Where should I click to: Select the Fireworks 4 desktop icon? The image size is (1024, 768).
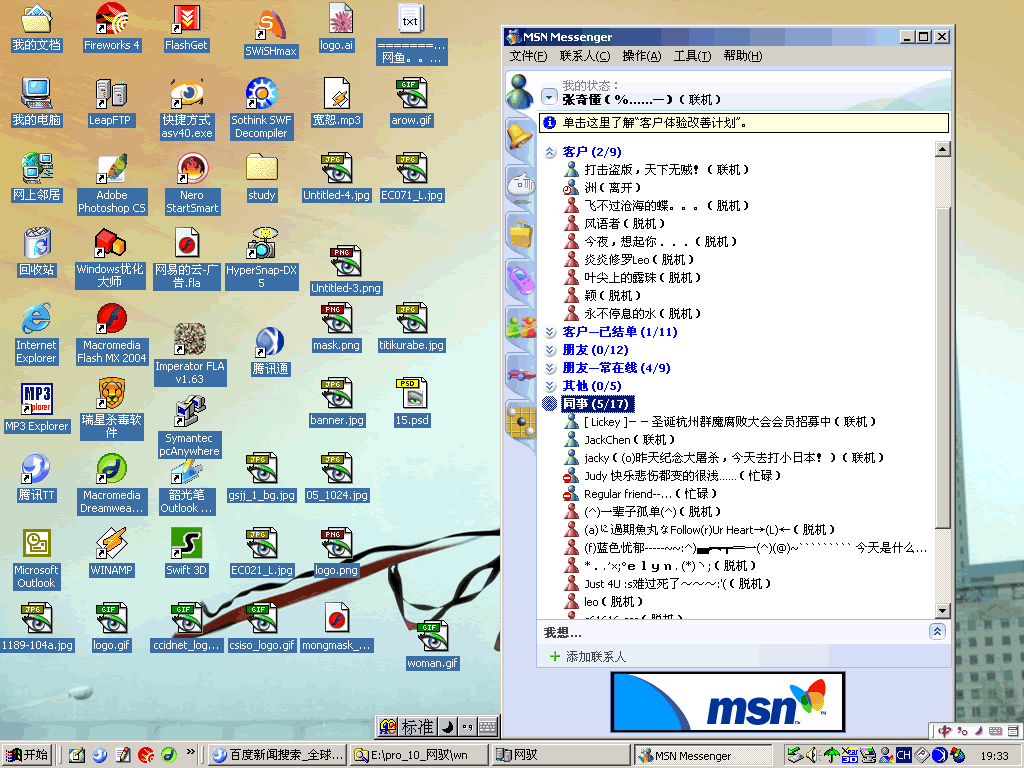[112, 27]
